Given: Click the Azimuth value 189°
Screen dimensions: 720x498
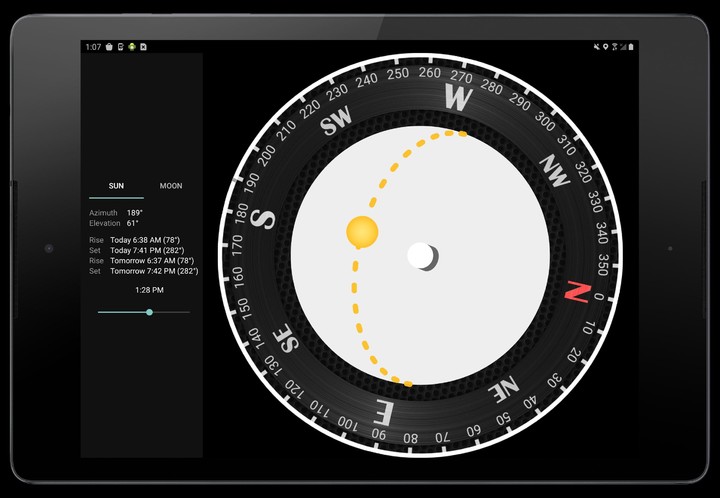Looking at the screenshot, I should (135, 213).
